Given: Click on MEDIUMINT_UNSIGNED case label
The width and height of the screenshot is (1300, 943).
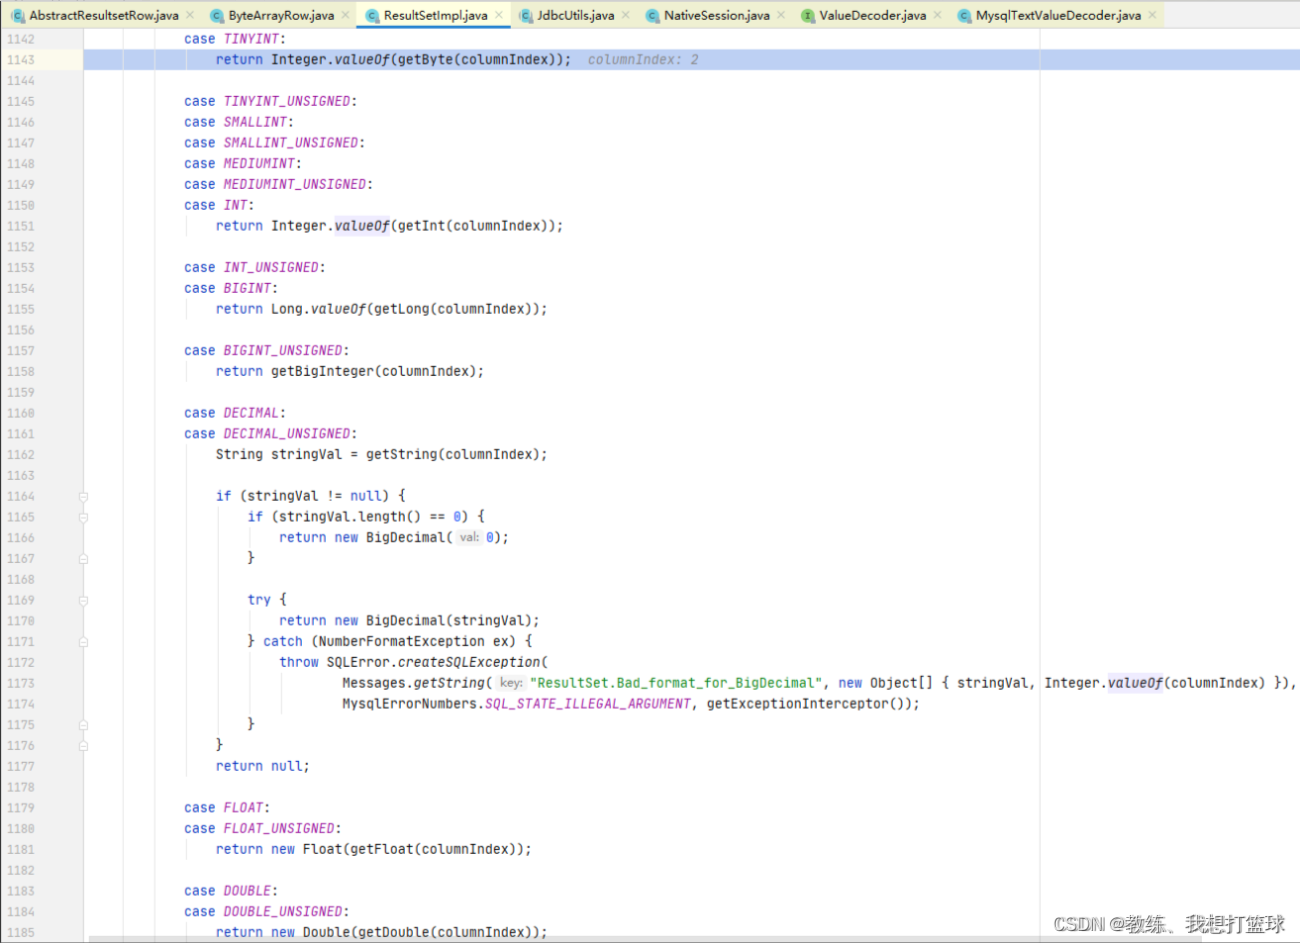Looking at the screenshot, I should (x=295, y=184).
